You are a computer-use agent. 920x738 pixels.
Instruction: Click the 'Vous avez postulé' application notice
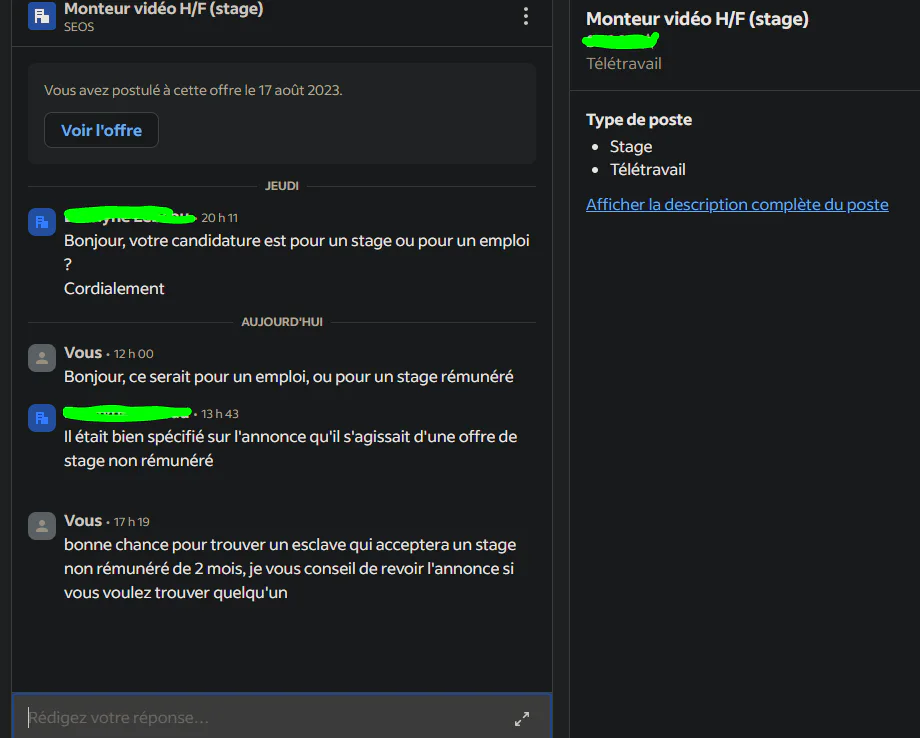193,90
